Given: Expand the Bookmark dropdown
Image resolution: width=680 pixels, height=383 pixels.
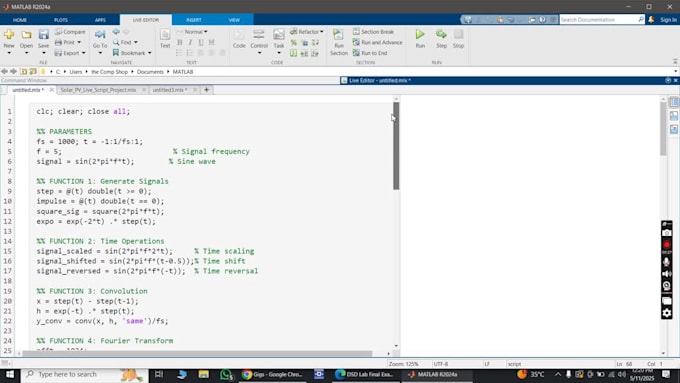Looking at the screenshot, I should tap(150, 53).
